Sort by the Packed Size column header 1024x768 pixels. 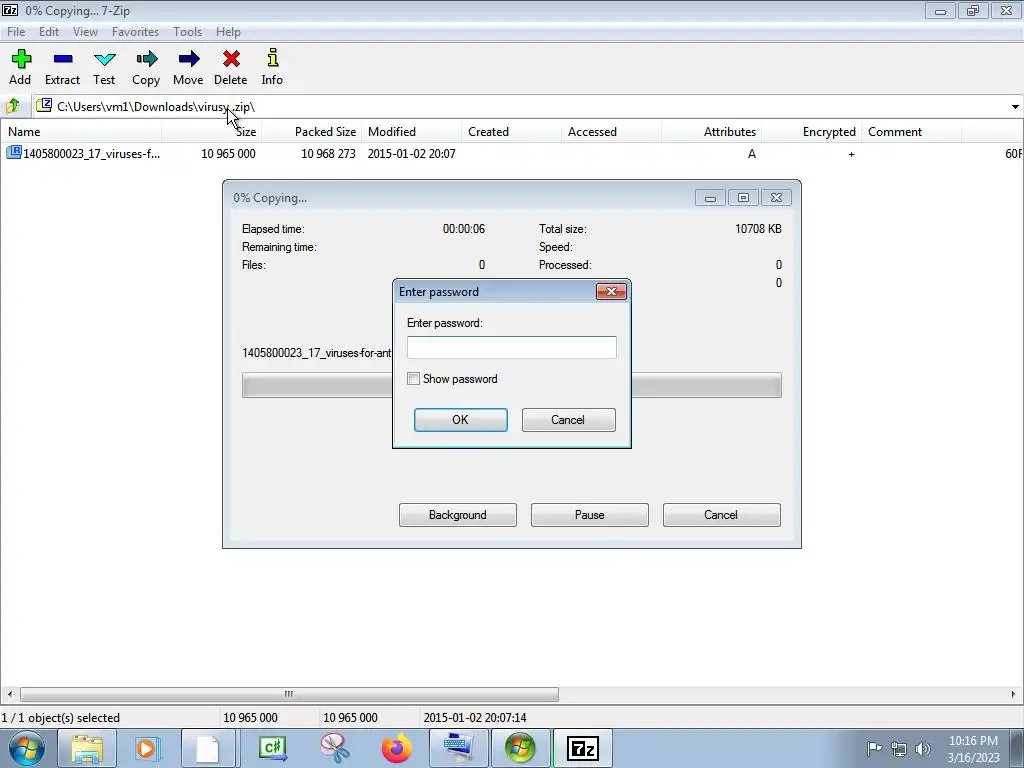pos(312,131)
